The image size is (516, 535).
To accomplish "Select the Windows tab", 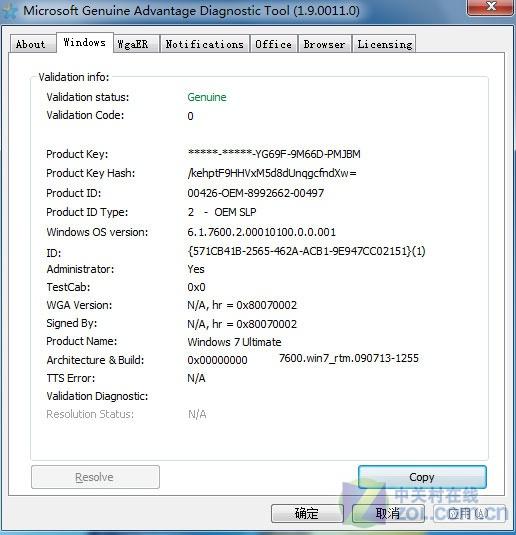I will (x=85, y=43).
